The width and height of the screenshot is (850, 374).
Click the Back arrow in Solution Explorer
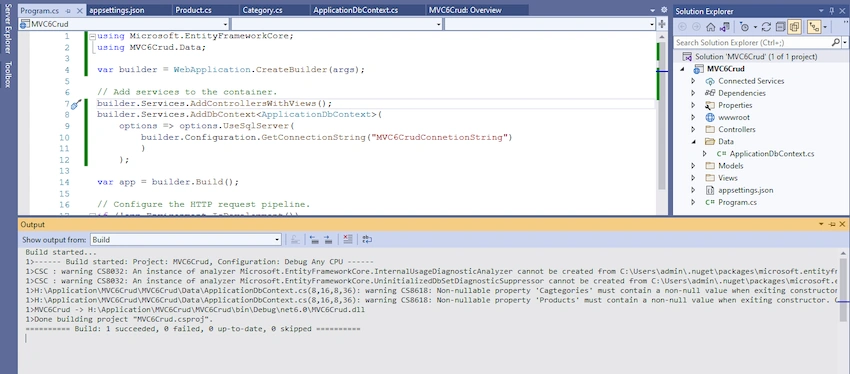click(682, 27)
